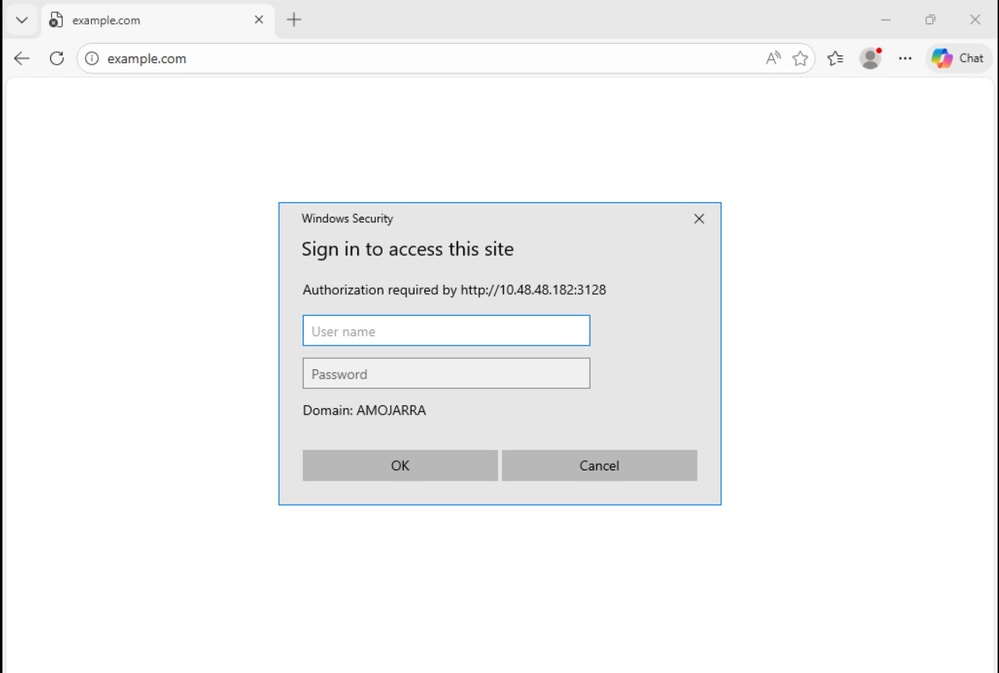Open Copilot Chat in the sidebar
The image size is (999, 673).
957,58
